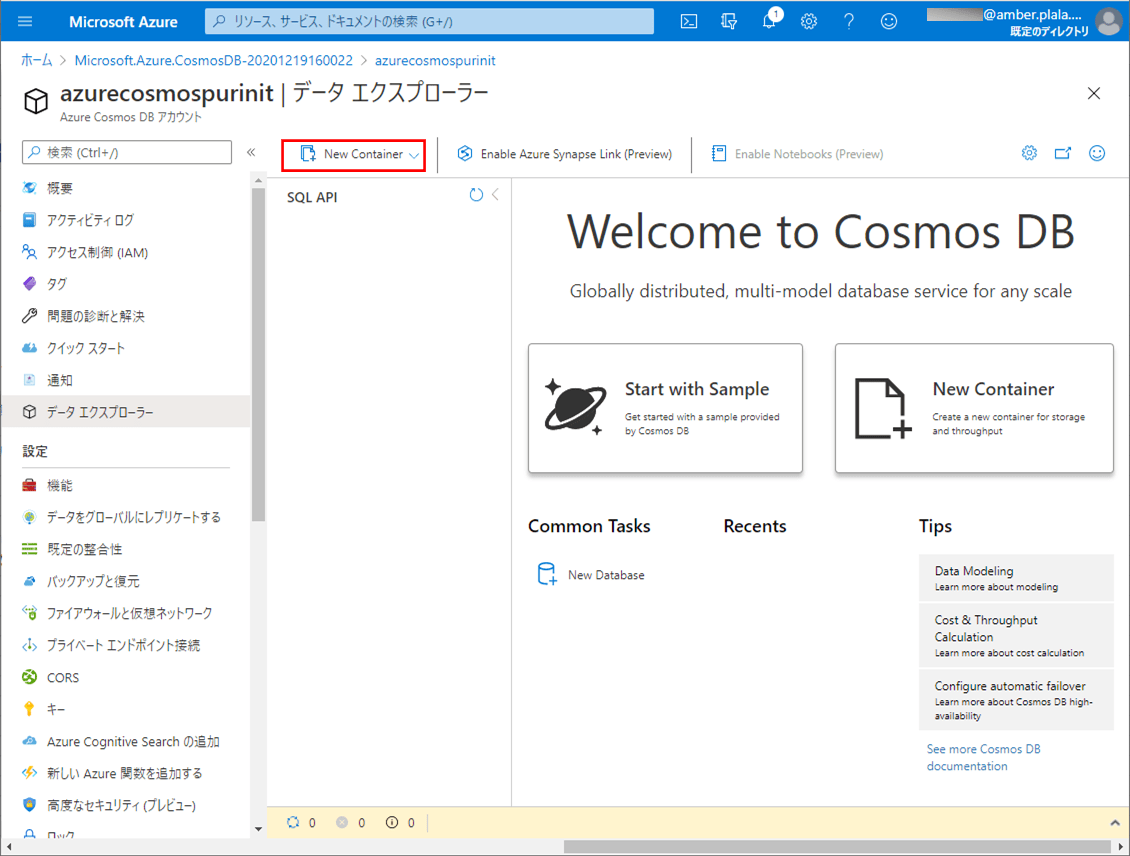The image size is (1130, 856).
Task: Click New Database under Common Tasks
Action: tap(591, 574)
